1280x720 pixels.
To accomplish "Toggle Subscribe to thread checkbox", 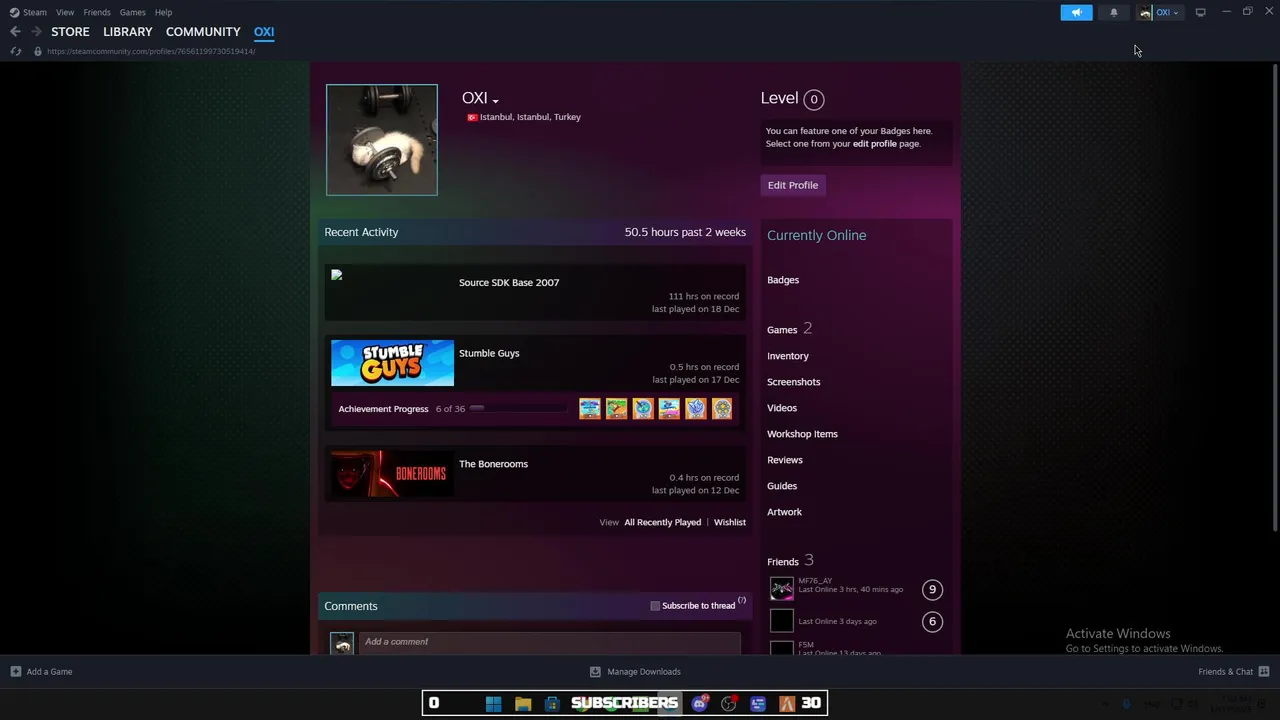I will (655, 606).
